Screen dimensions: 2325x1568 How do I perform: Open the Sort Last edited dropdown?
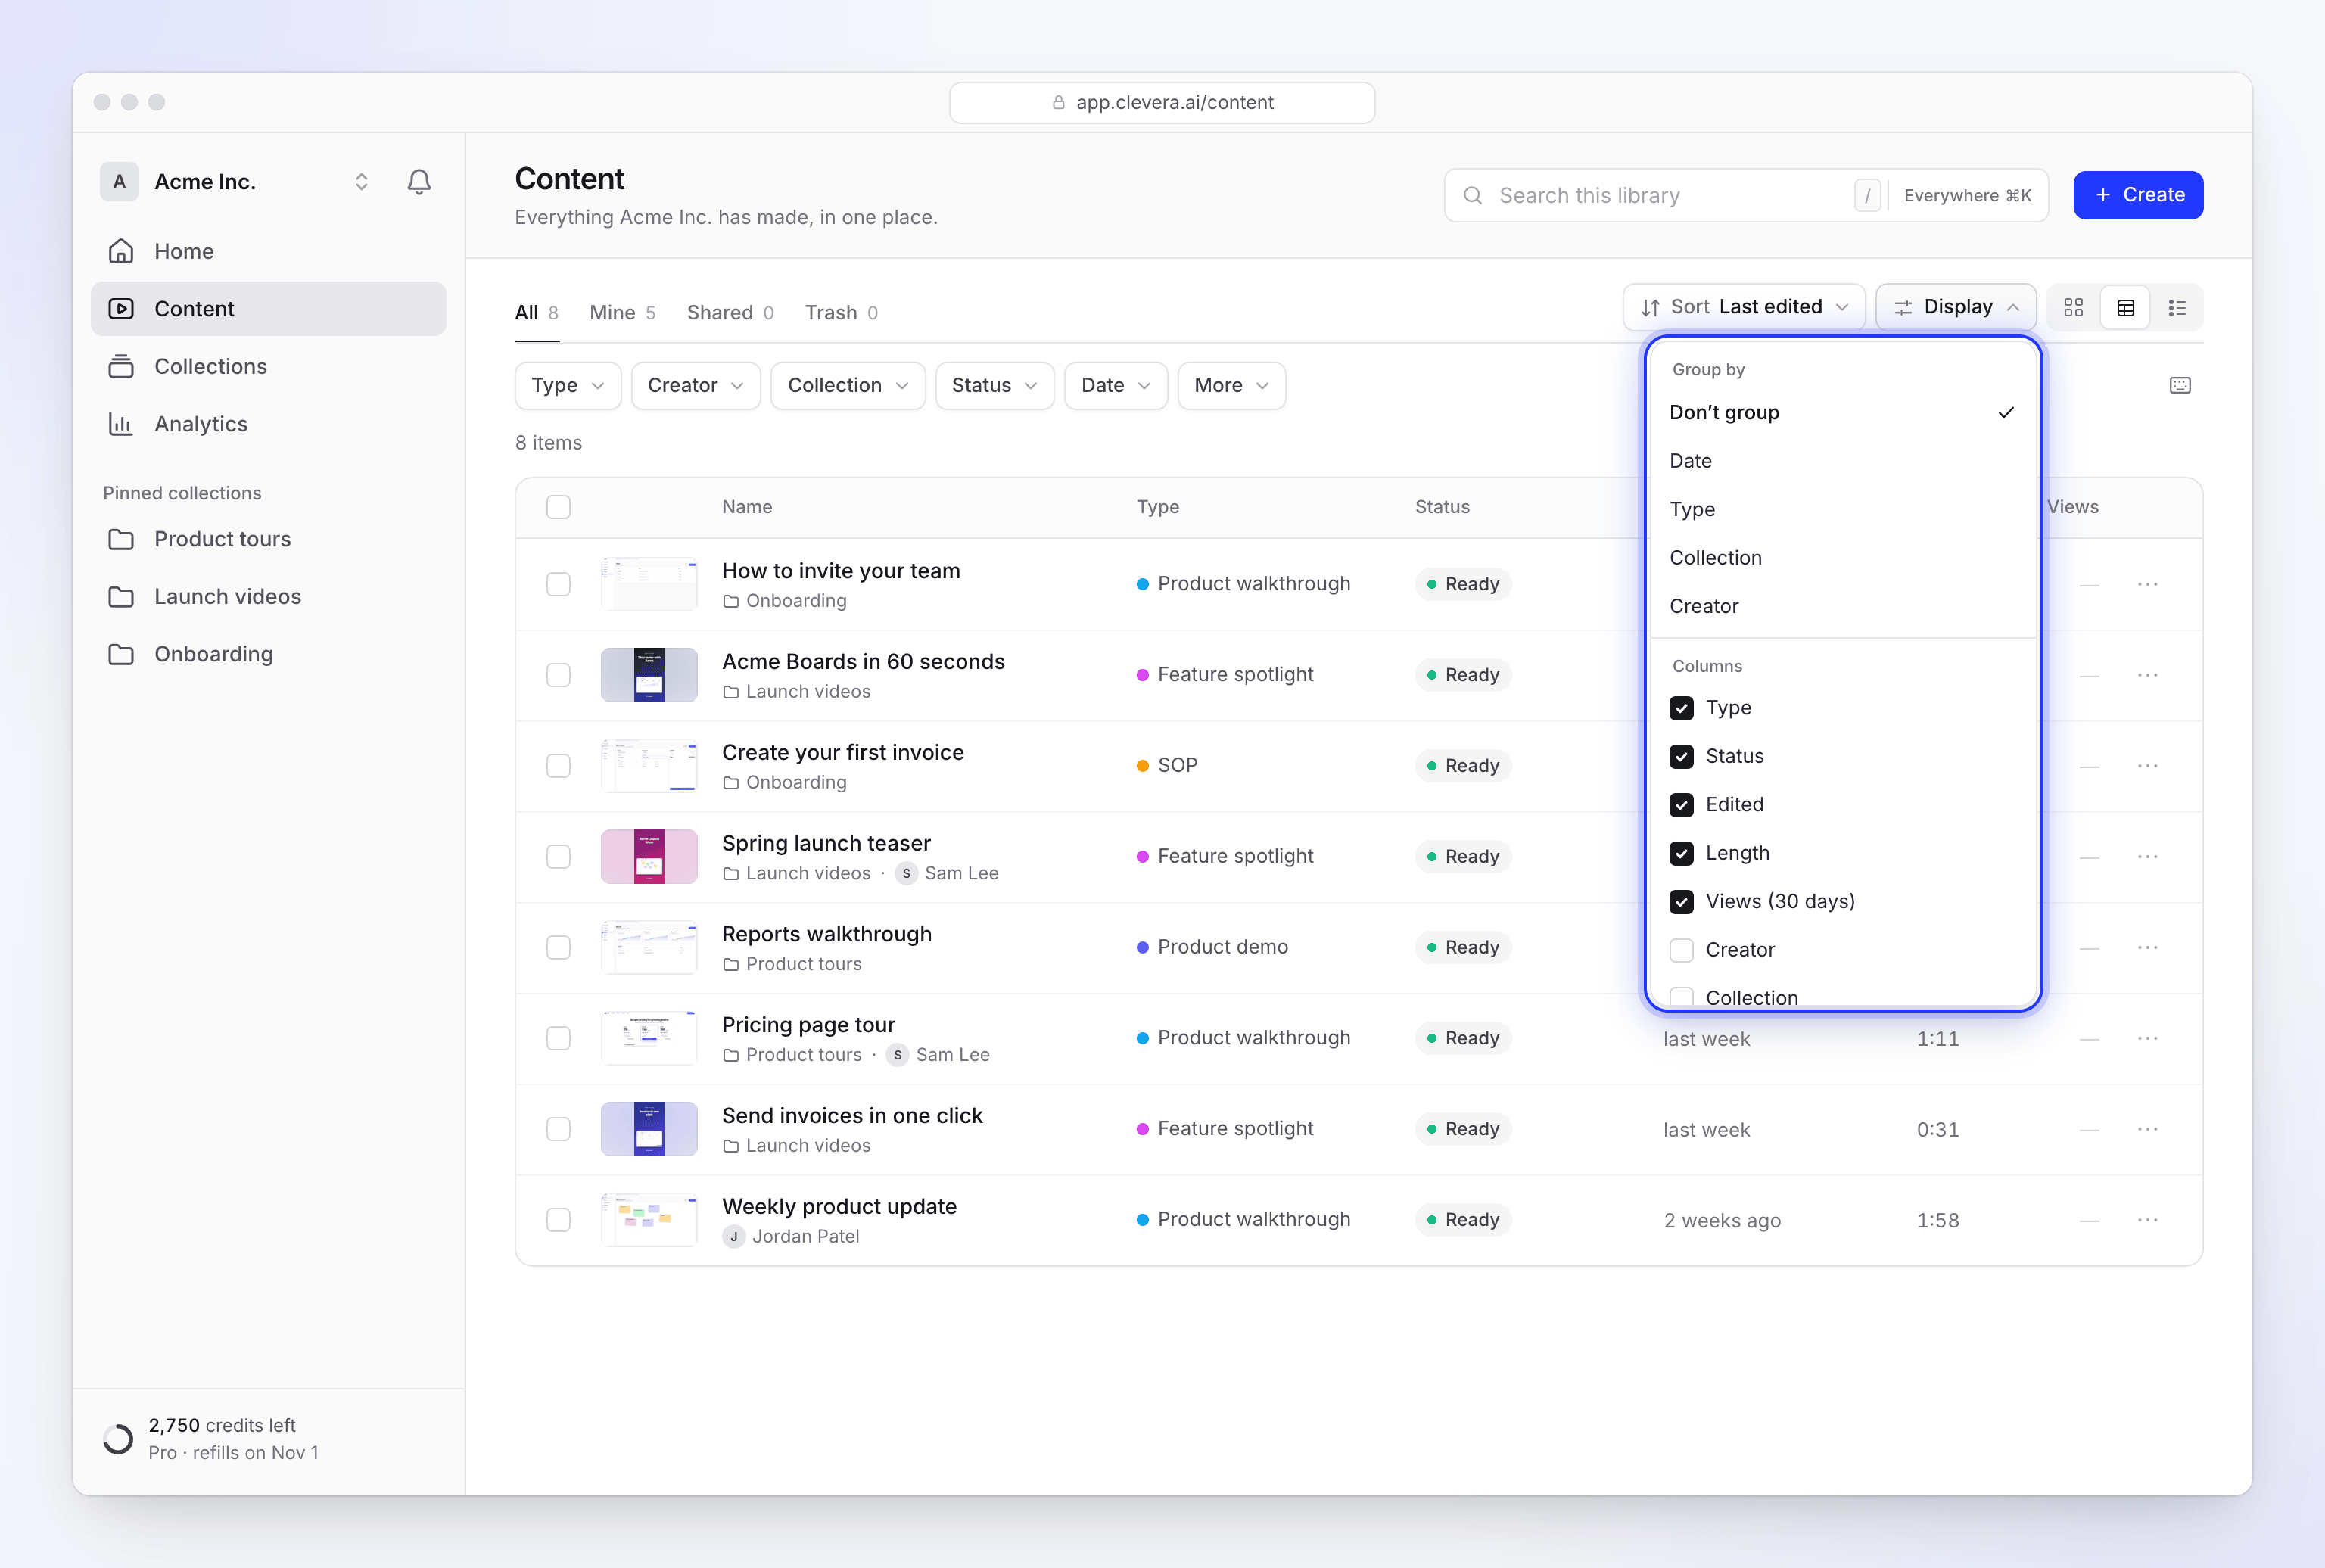(1744, 307)
